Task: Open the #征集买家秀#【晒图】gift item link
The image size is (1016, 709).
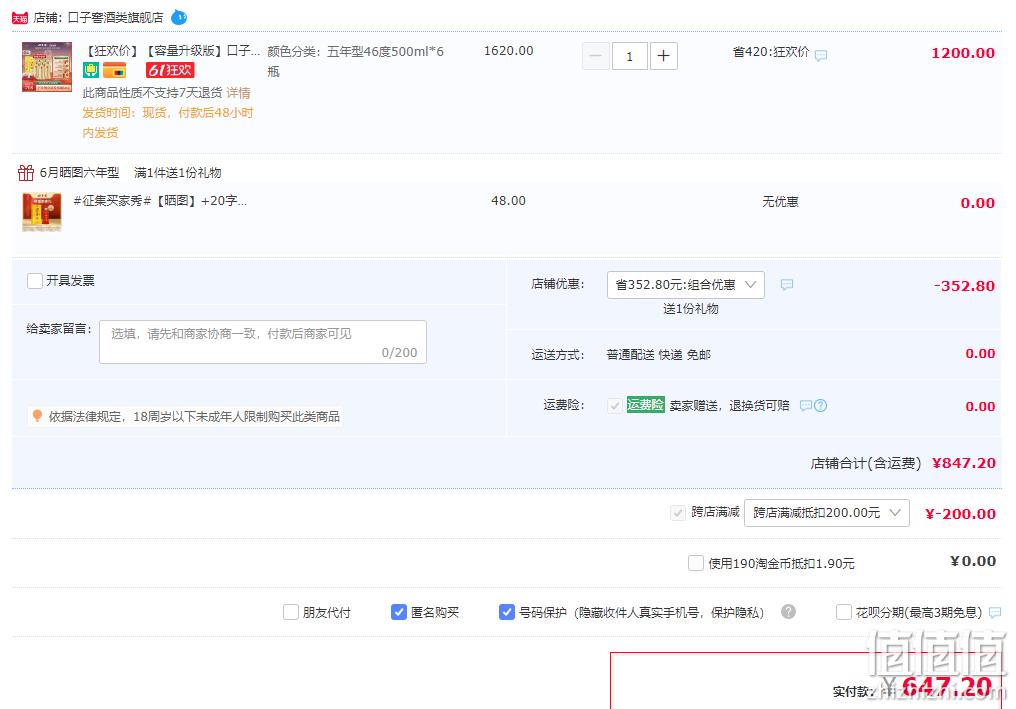Action: pyautogui.click(x=160, y=200)
